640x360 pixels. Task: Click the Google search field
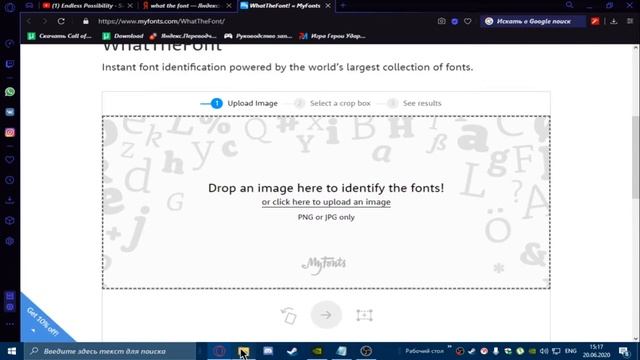click(x=533, y=21)
